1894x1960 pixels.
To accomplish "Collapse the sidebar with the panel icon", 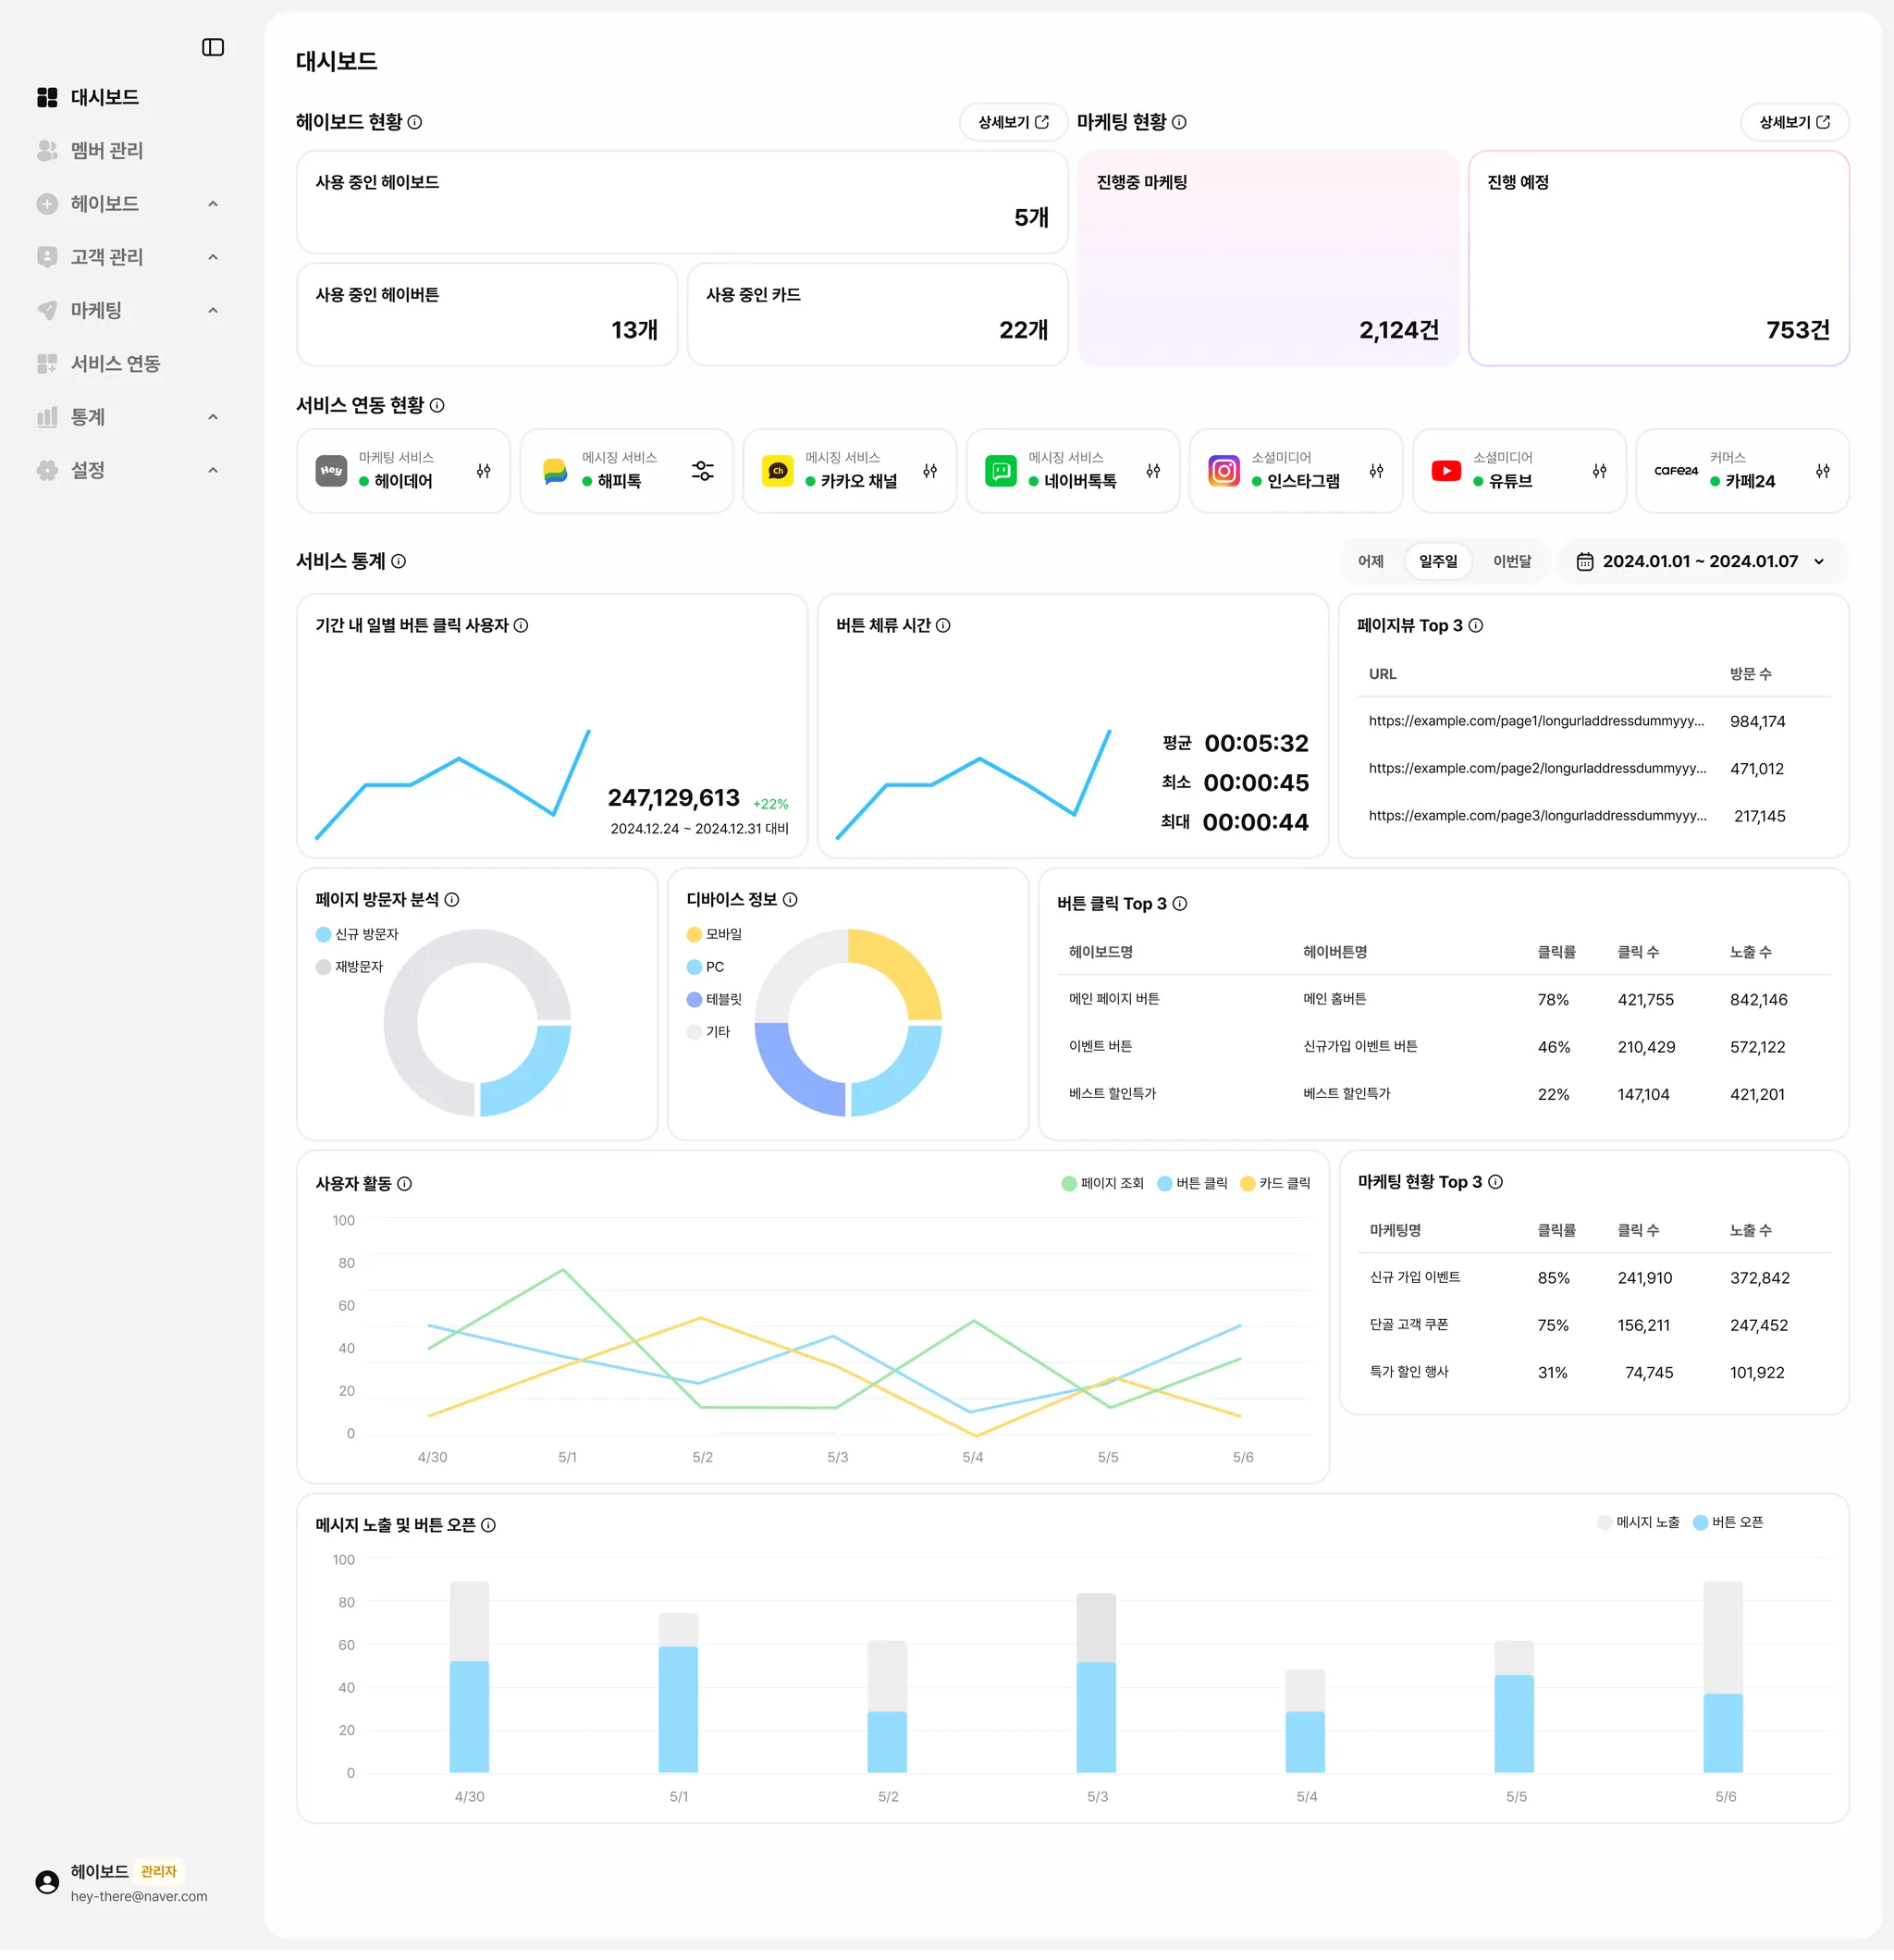I will [x=213, y=47].
